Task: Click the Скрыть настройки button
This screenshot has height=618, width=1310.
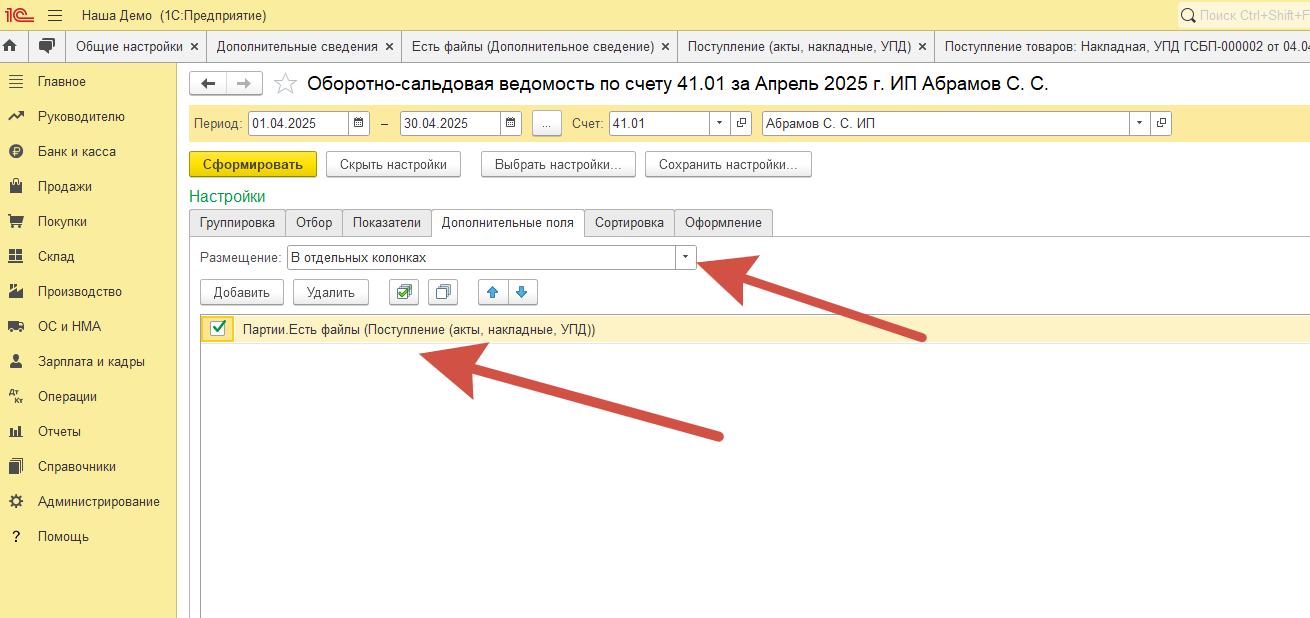Action: (x=393, y=165)
